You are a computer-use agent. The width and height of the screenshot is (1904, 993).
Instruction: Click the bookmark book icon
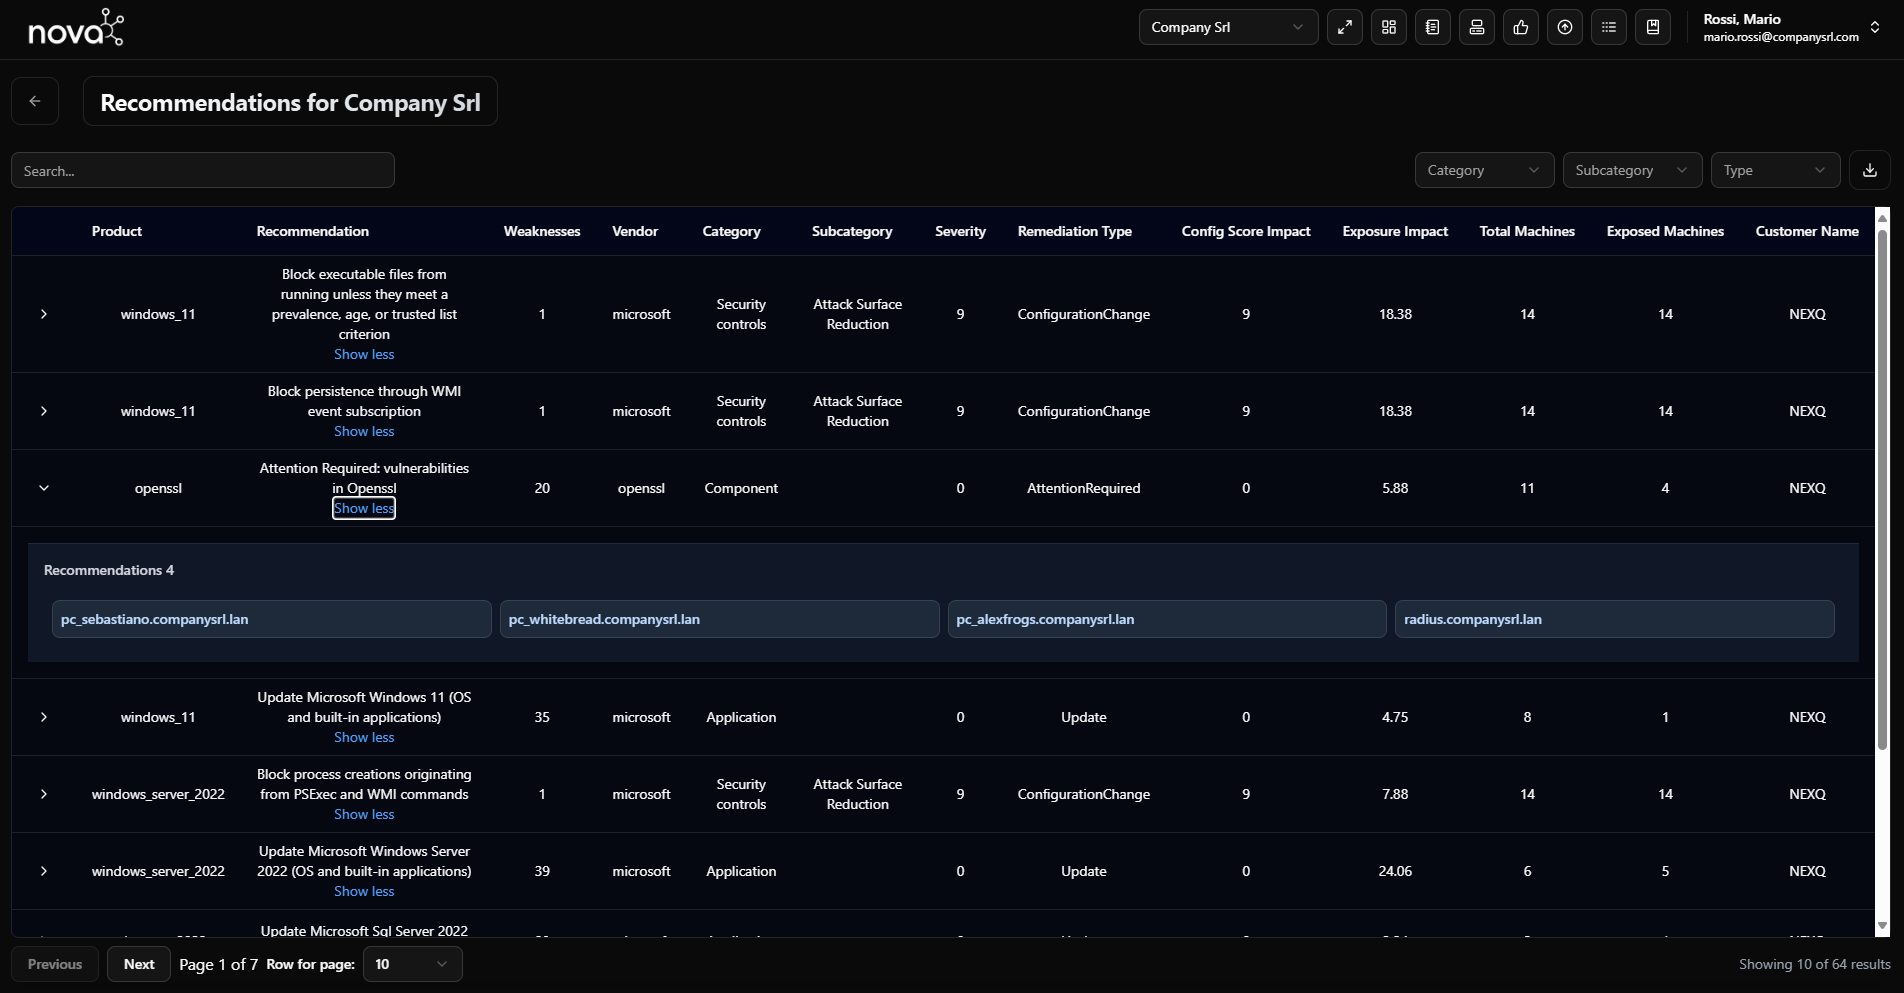(1653, 28)
